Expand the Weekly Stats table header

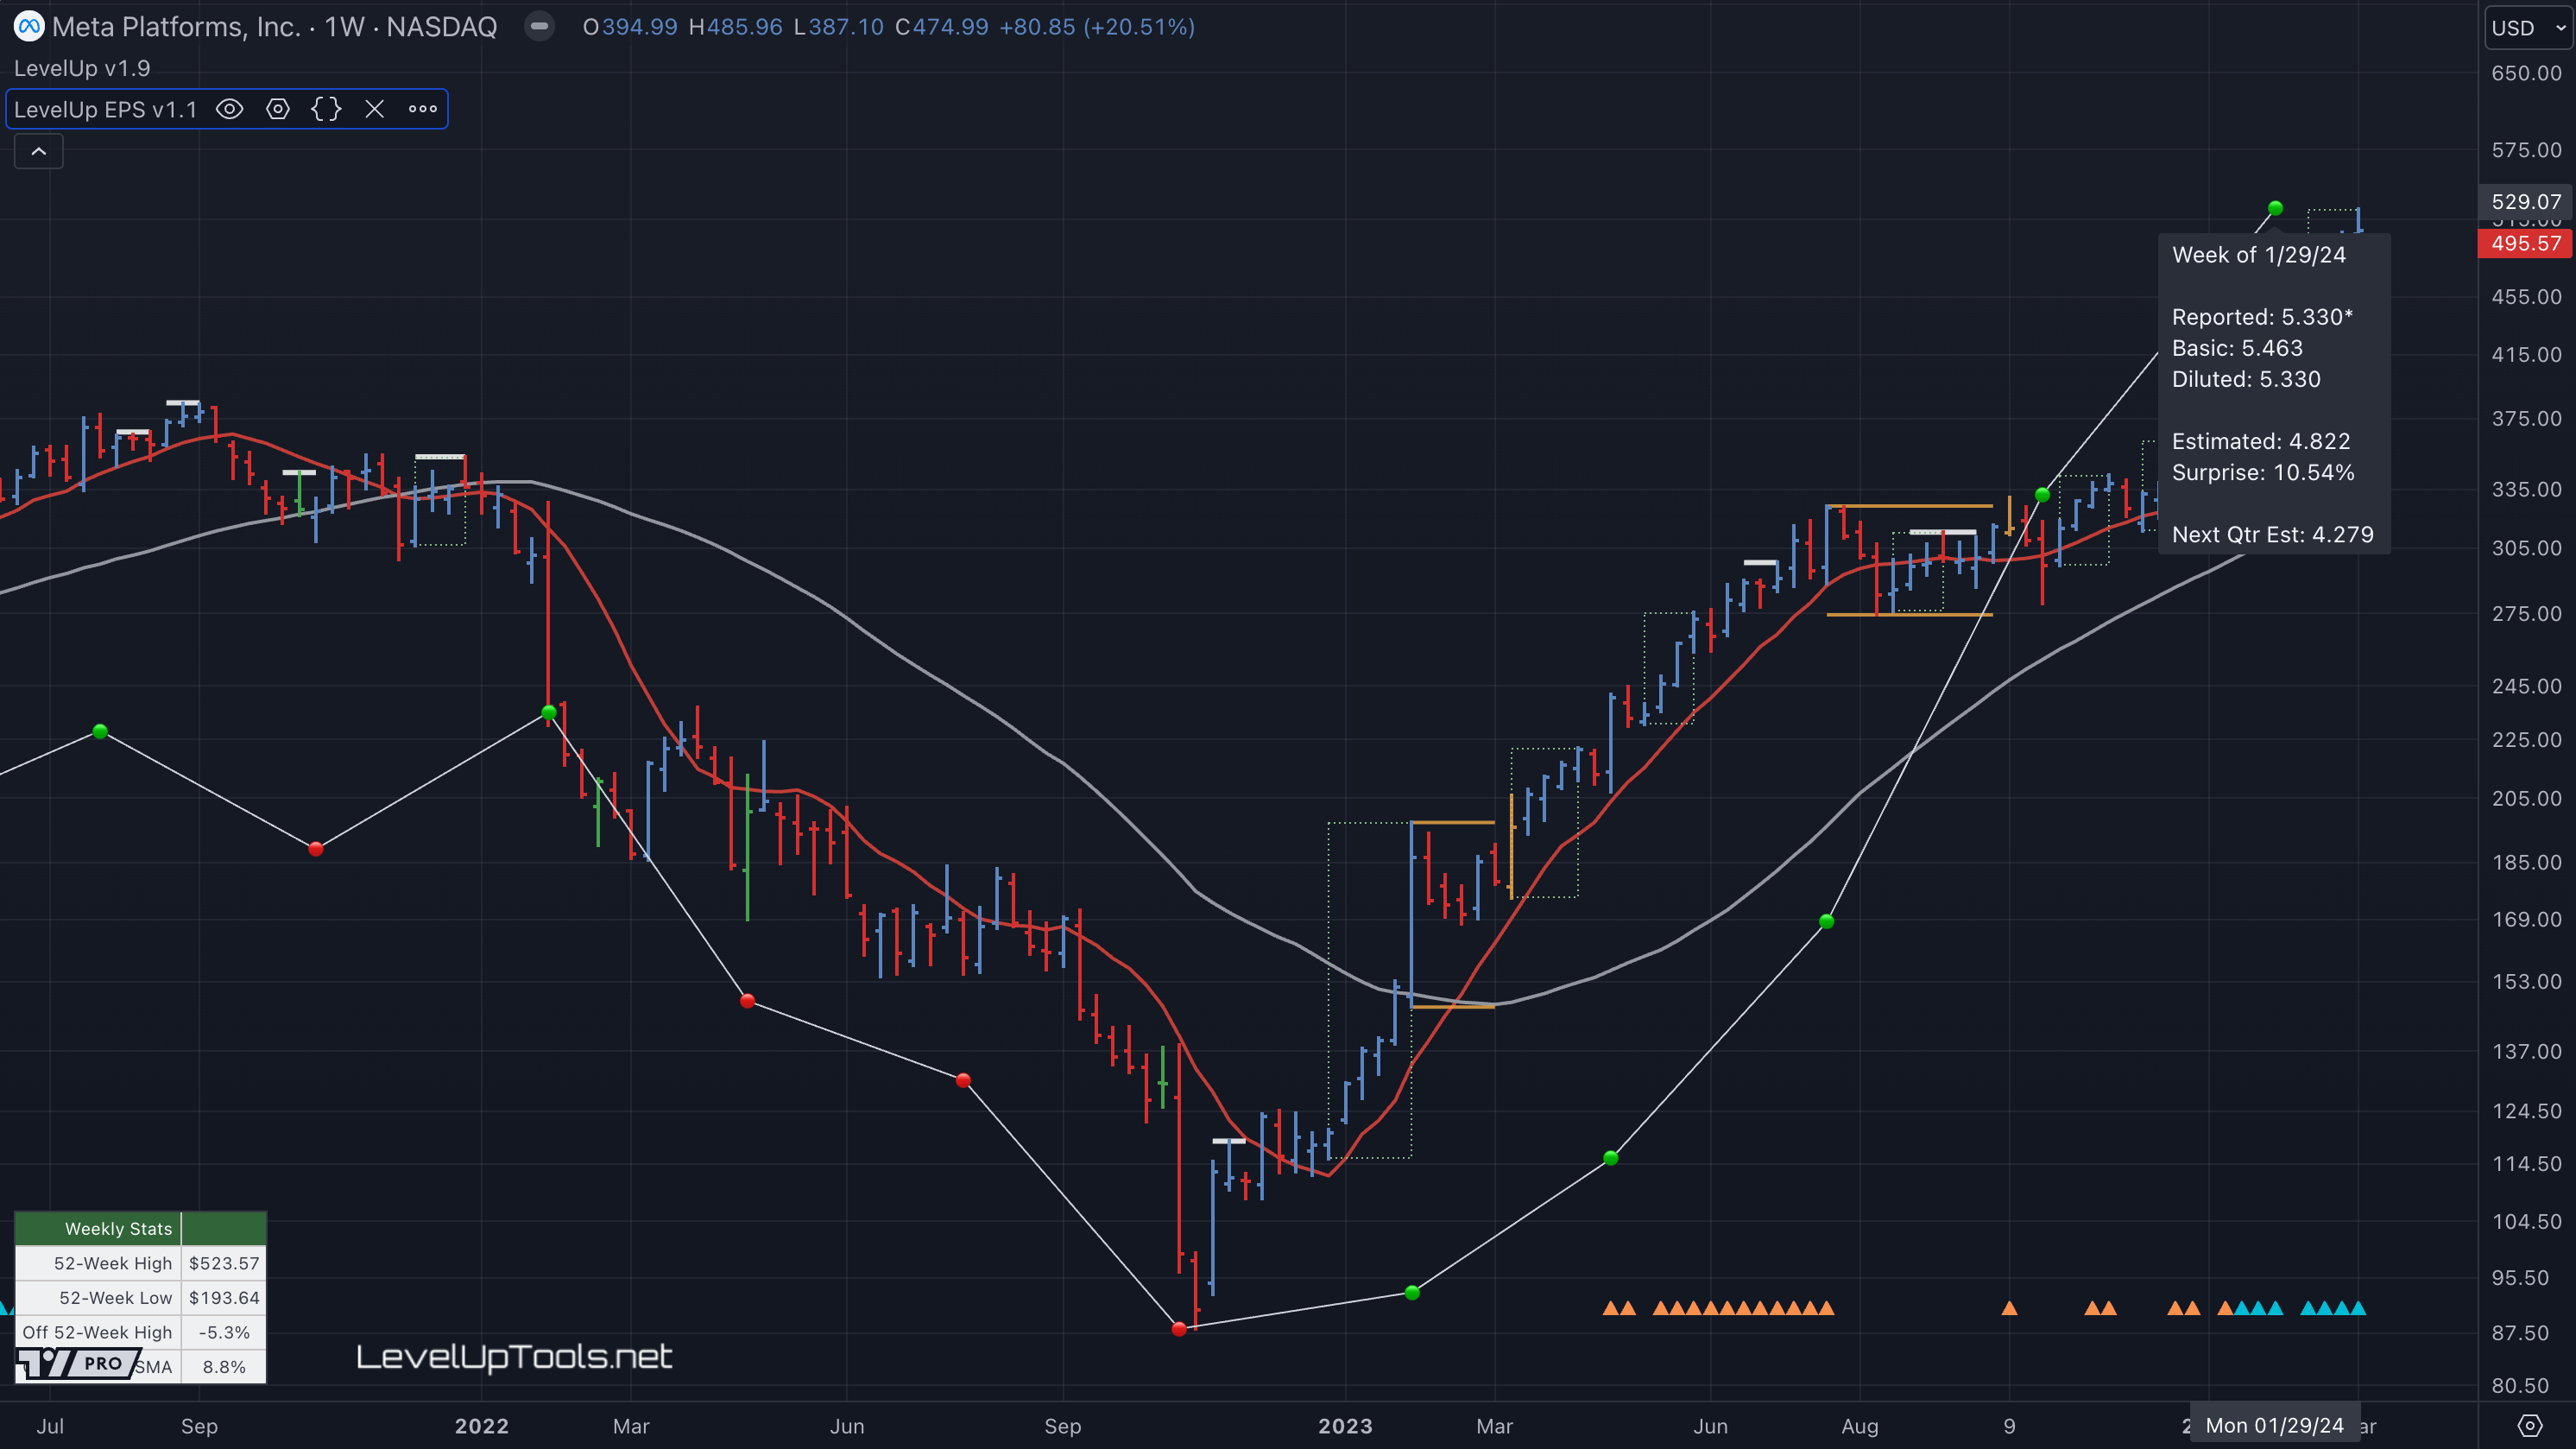point(119,1228)
